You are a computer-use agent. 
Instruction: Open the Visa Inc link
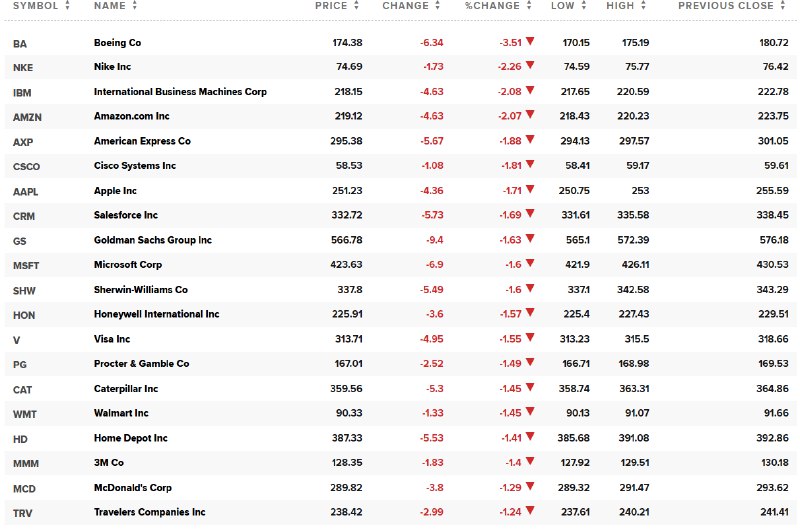(x=112, y=339)
